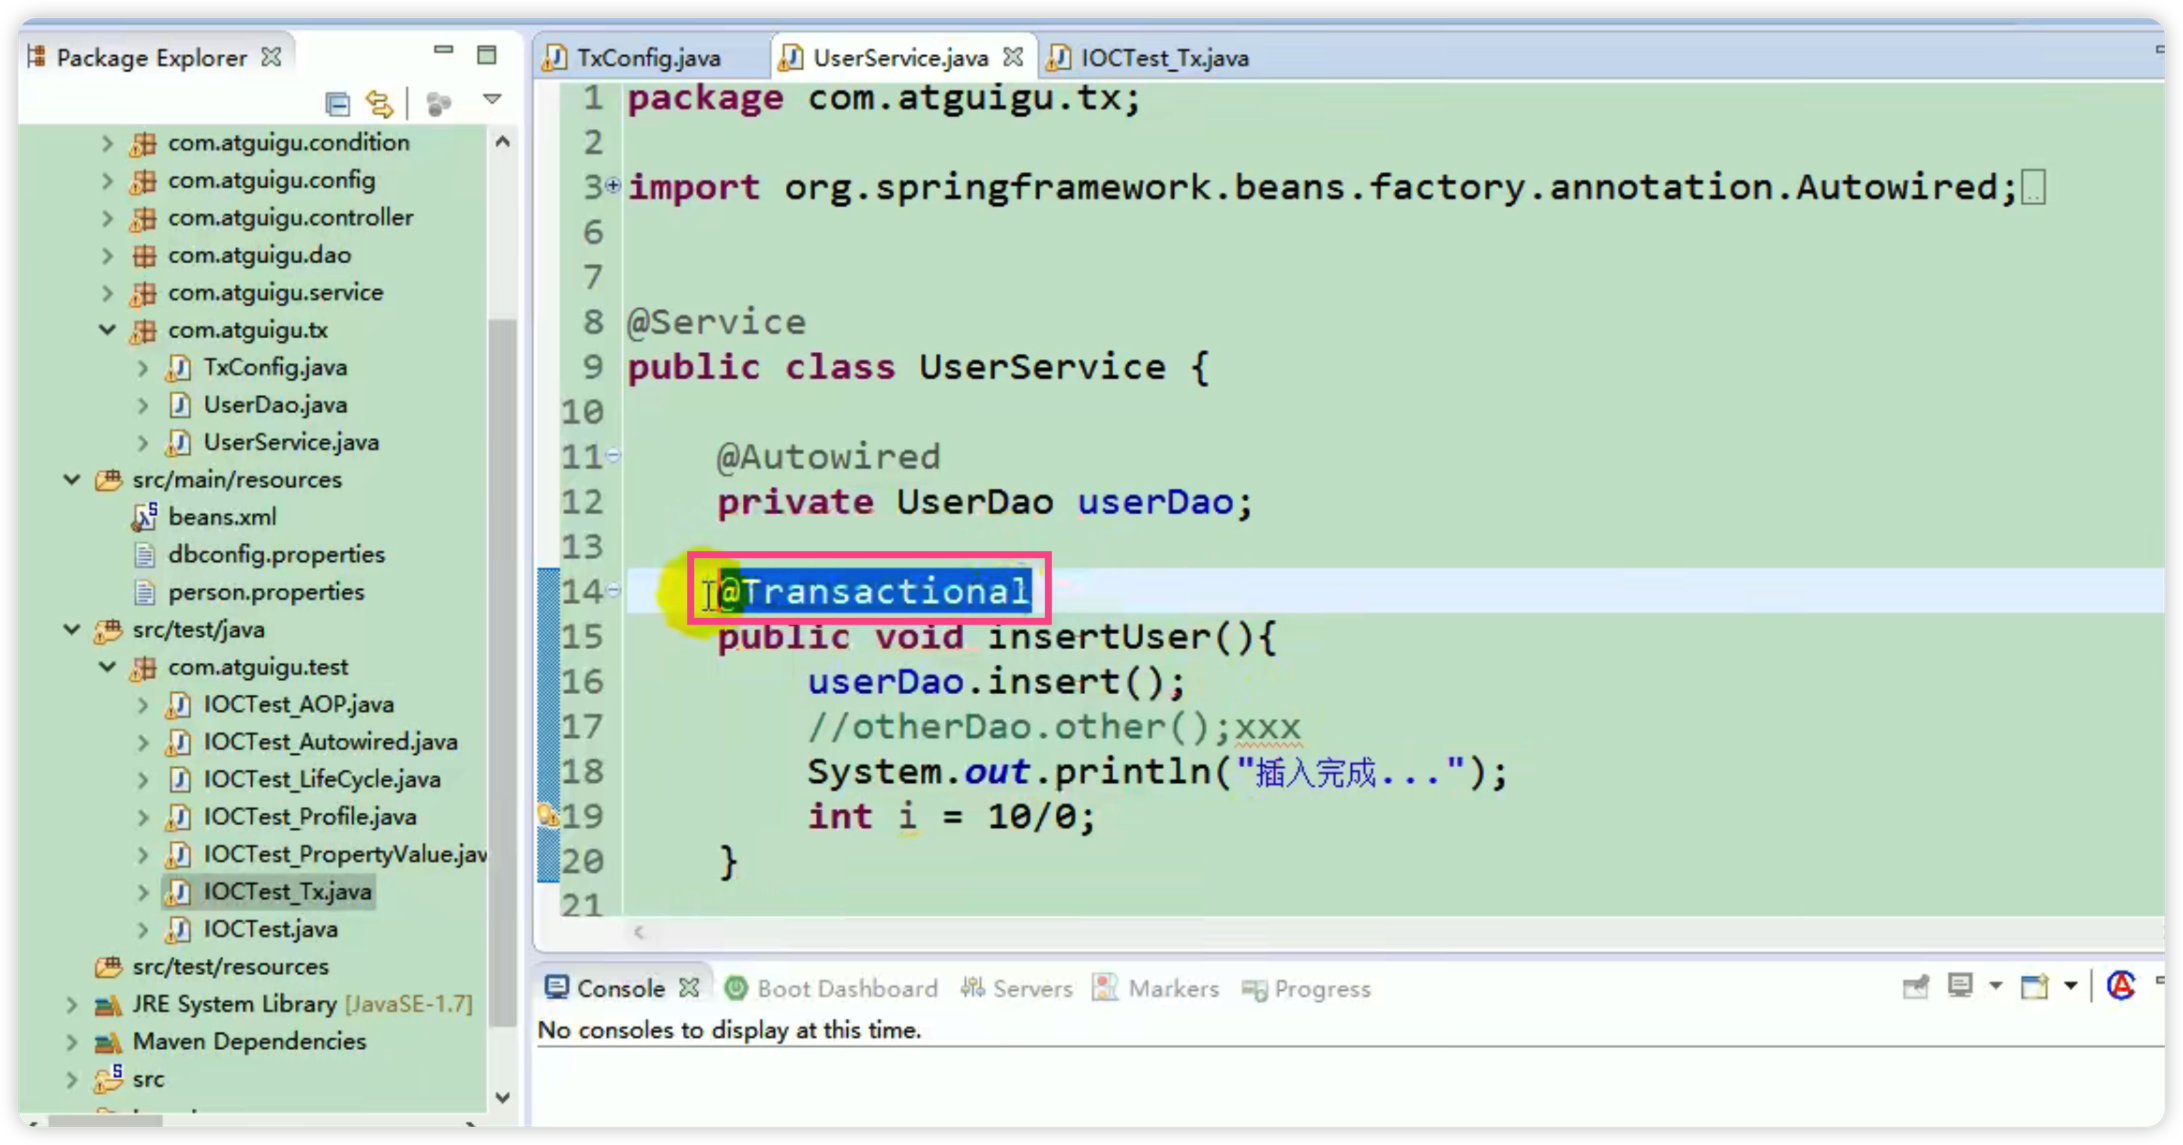Maximize the Package Explorer panel
Viewport: 2183px width, 1145px height.
(x=487, y=55)
